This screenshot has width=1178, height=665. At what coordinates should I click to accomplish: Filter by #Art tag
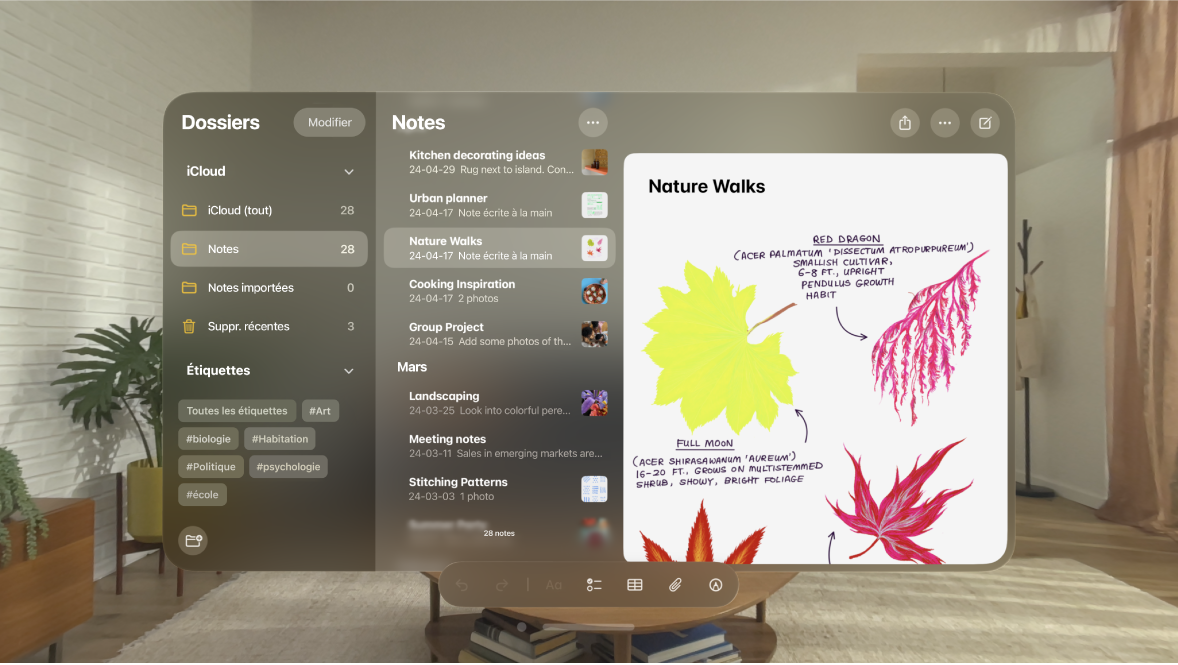click(320, 411)
